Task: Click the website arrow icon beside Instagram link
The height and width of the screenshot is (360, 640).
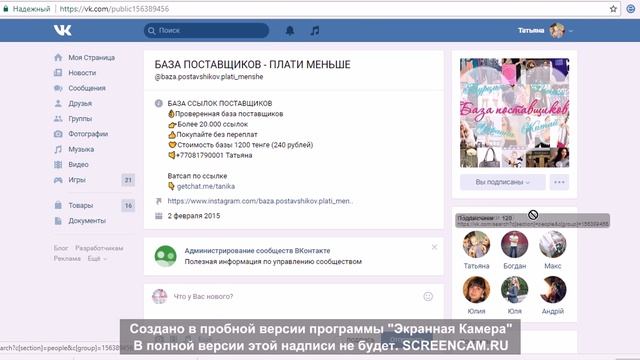Action: [x=159, y=201]
